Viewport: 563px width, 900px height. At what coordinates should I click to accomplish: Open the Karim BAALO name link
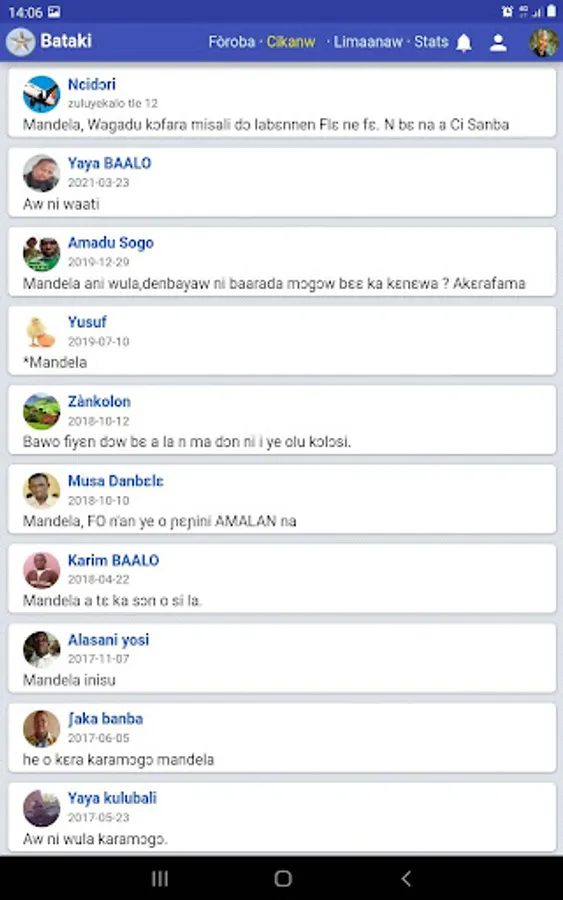[x=114, y=560]
